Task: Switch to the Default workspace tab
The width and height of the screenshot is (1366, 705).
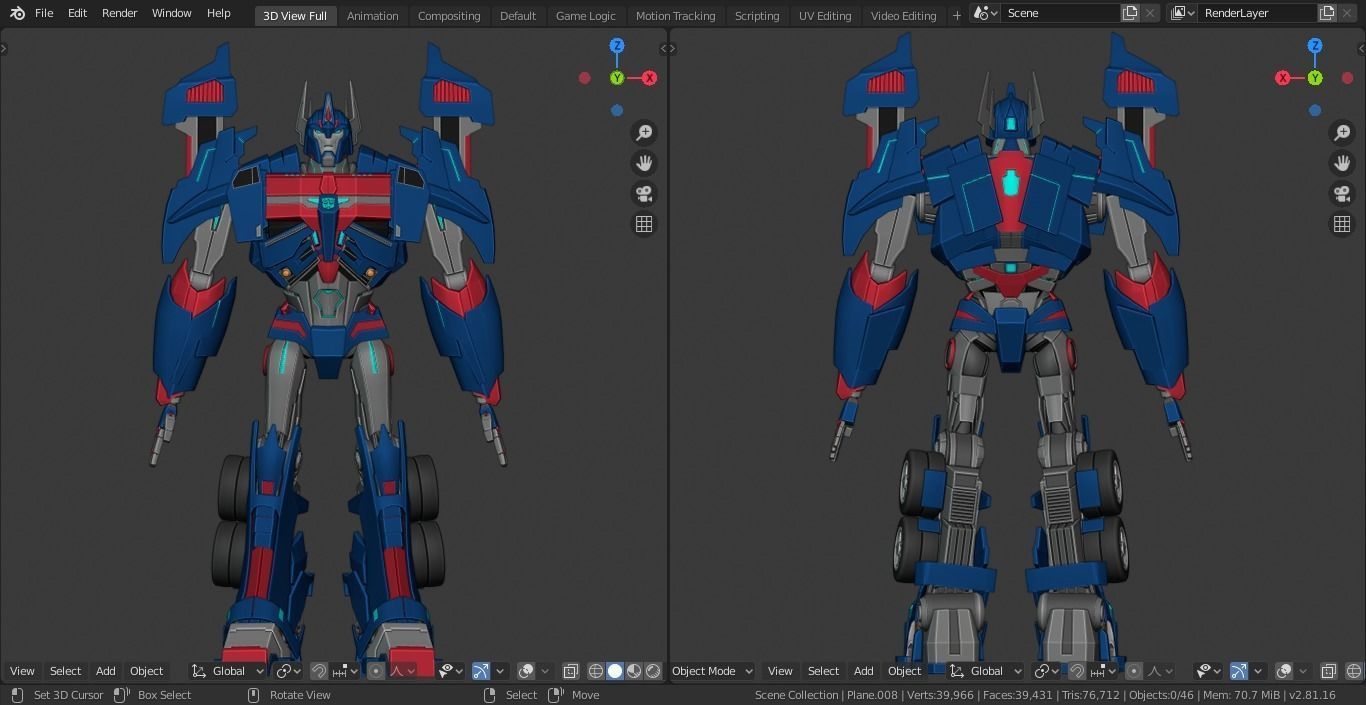Action: point(518,15)
